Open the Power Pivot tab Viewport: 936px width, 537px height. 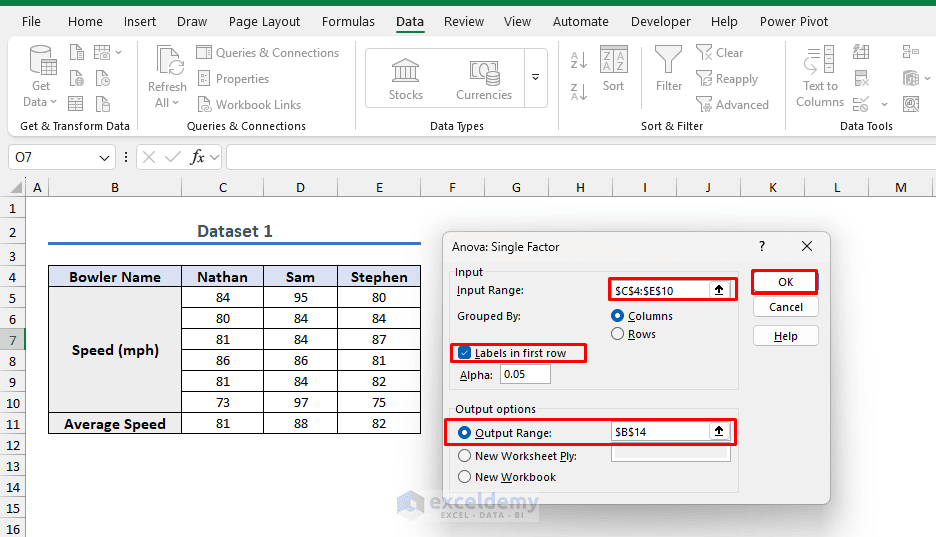coord(794,22)
